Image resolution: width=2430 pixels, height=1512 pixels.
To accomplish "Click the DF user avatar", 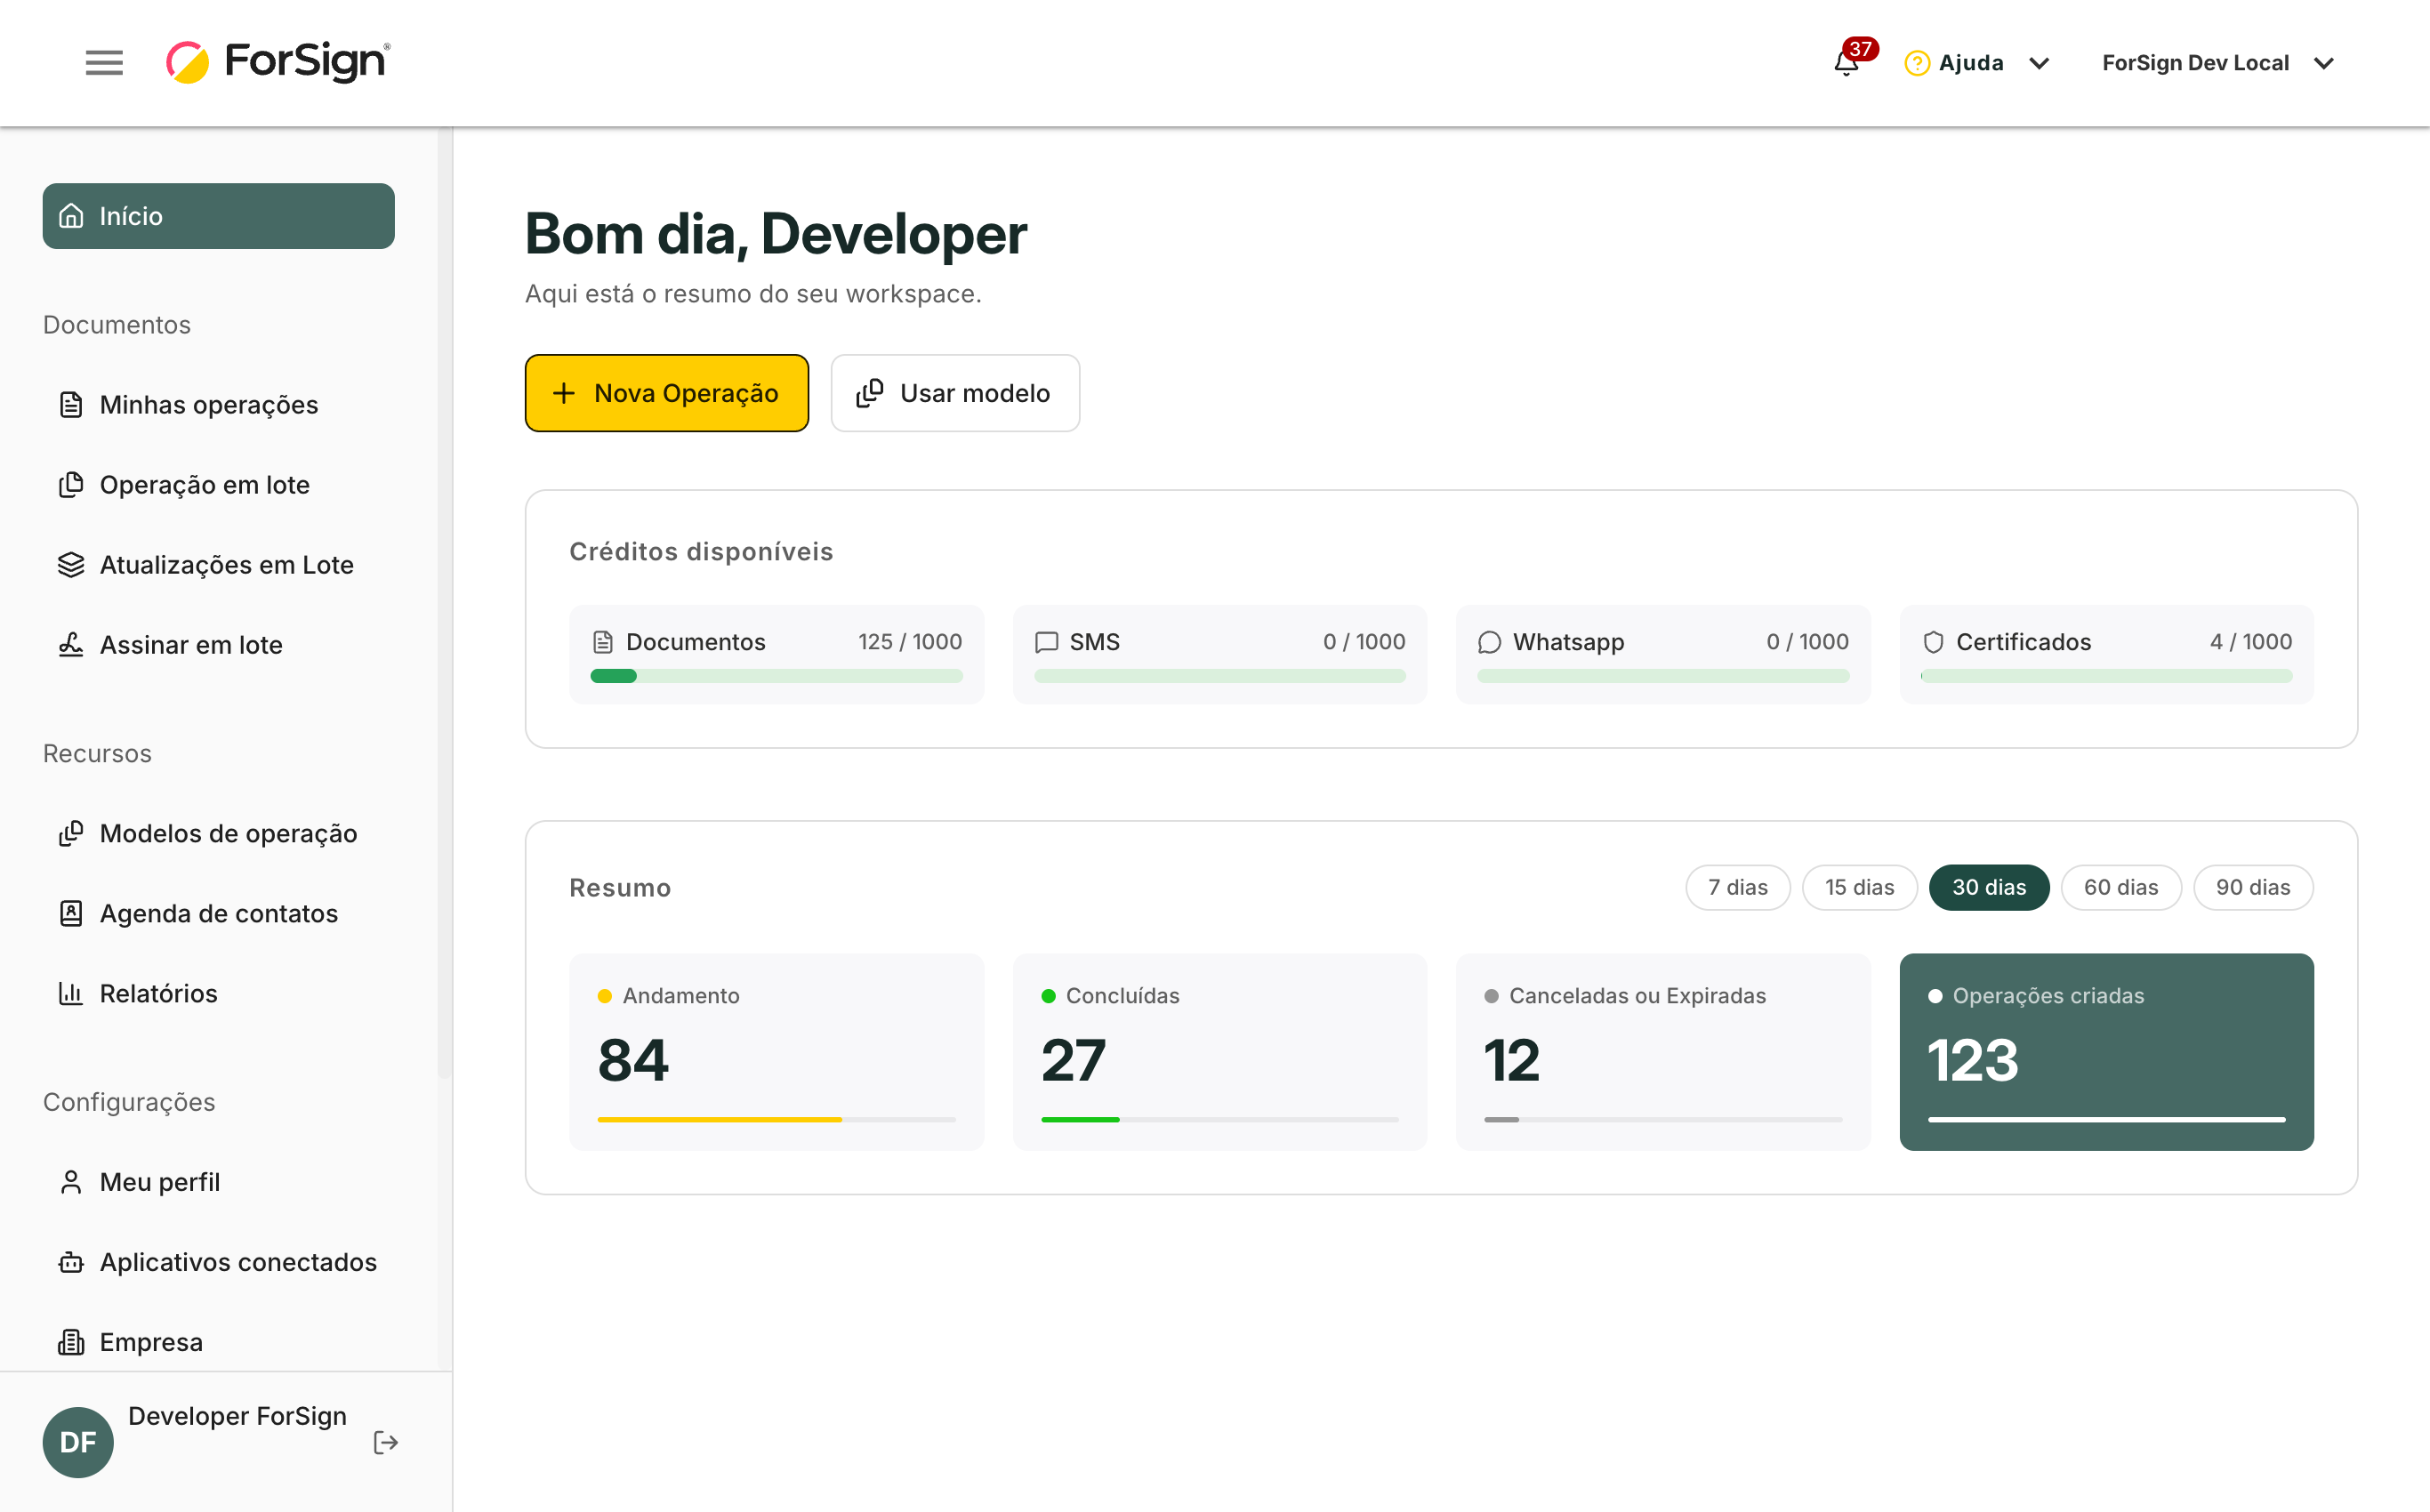I will pyautogui.click(x=78, y=1442).
